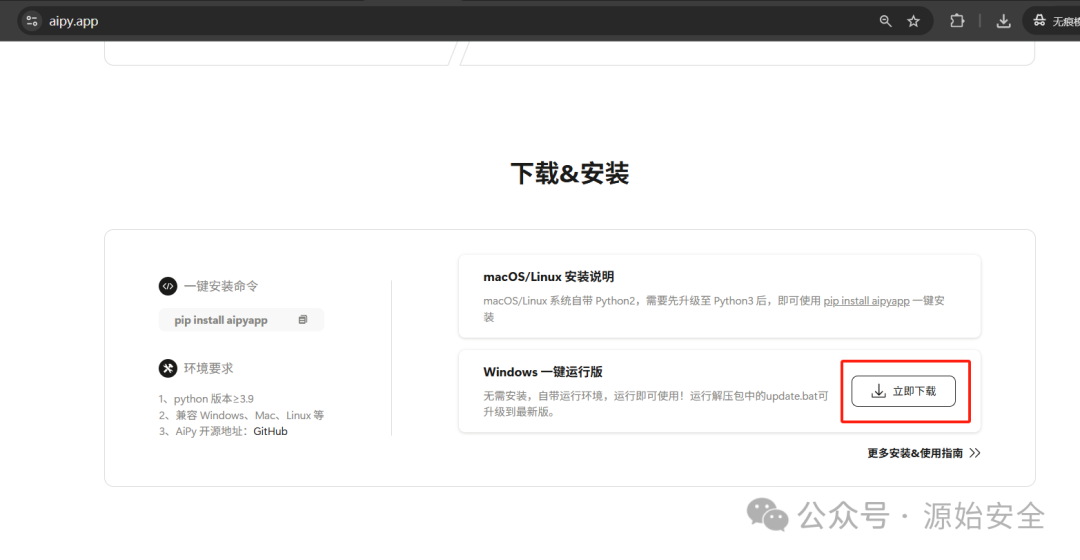The height and width of the screenshot is (560, 1080).
Task: Open the GitHub link
Action: (x=270, y=431)
